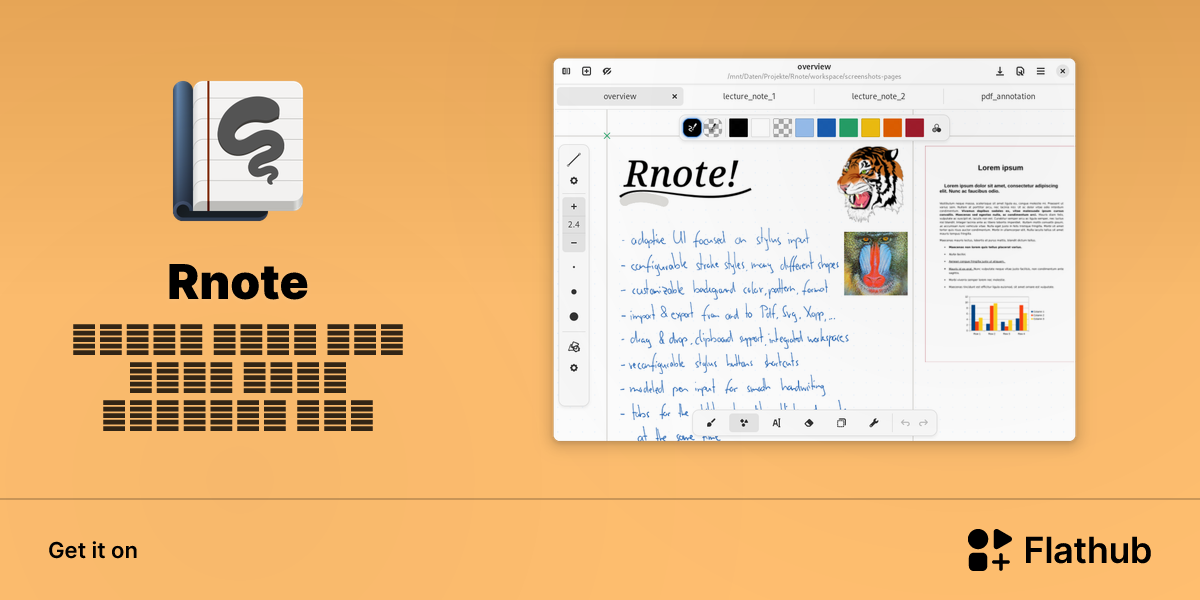This screenshot has width=1200, height=600.
Task: Open the lower gear constraints settings
Action: pos(574,368)
